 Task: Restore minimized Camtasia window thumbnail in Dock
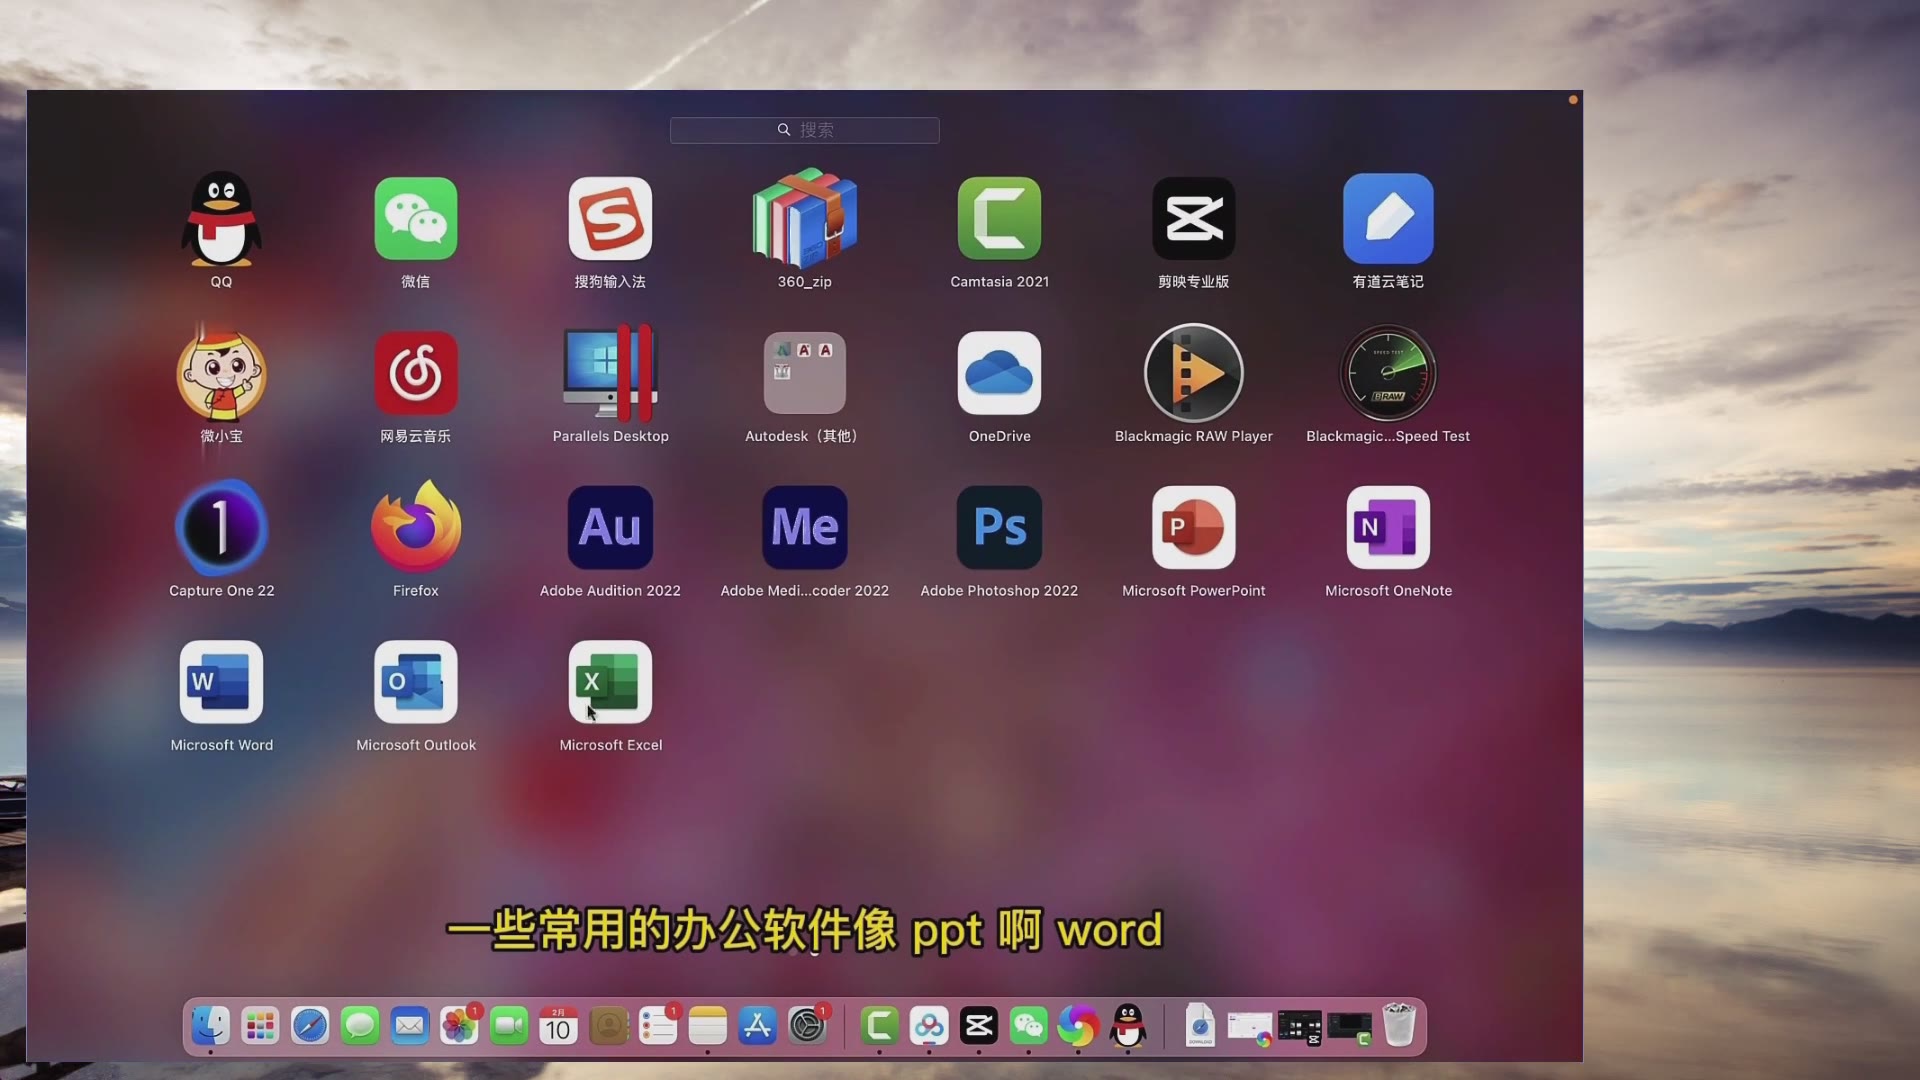(1350, 1028)
